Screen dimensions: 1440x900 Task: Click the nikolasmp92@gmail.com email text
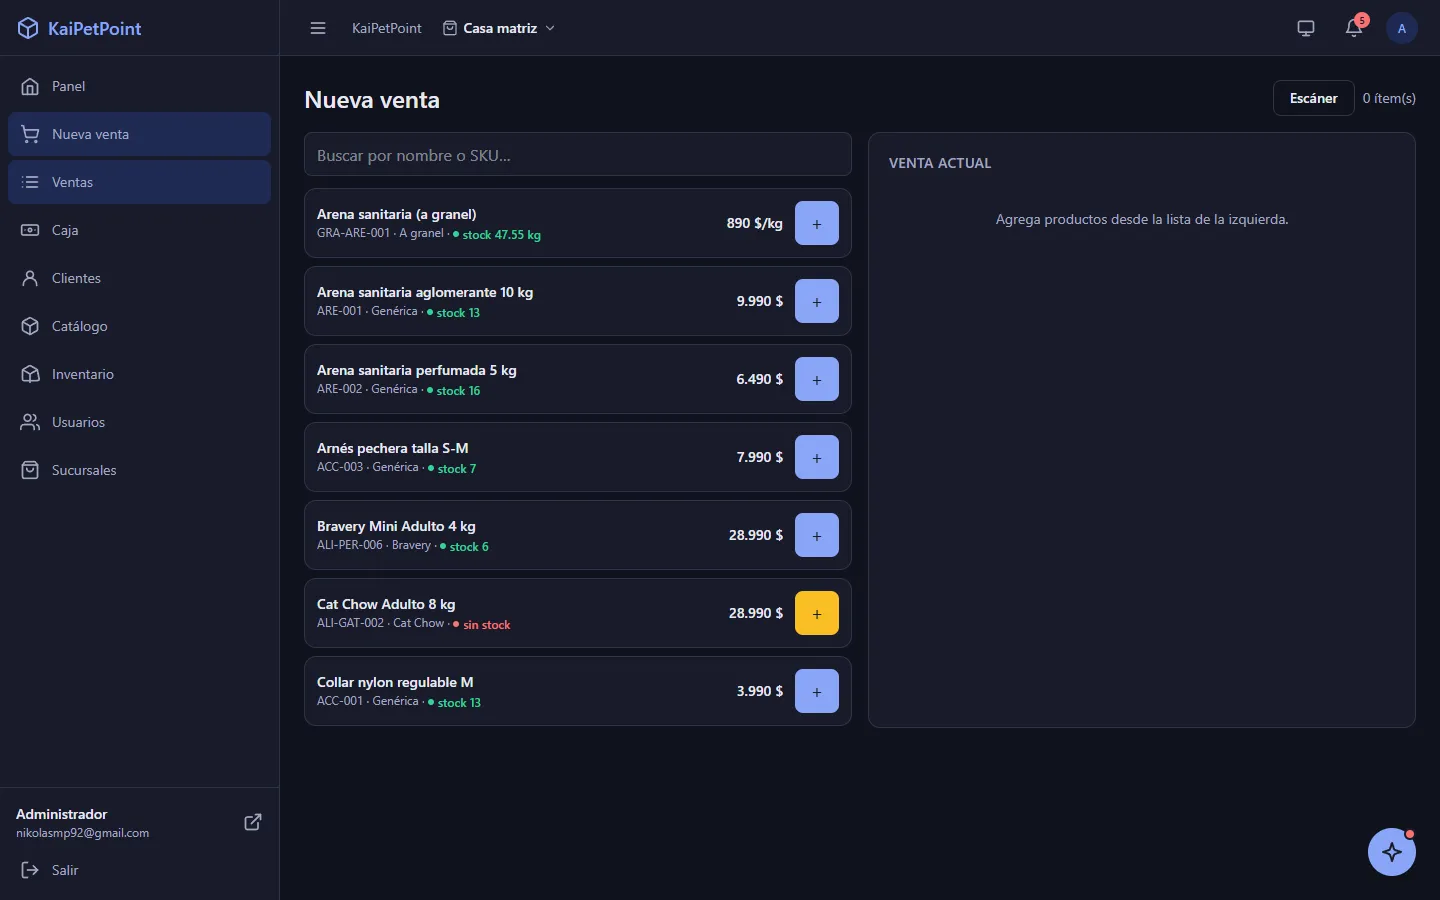[82, 833]
